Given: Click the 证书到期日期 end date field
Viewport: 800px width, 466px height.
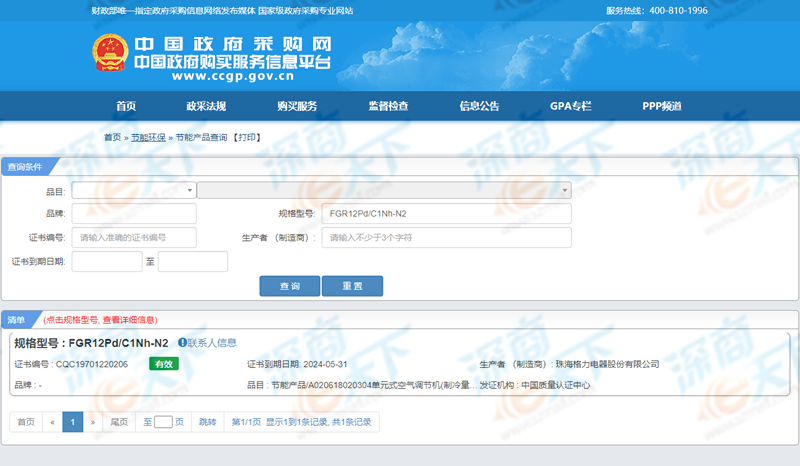Looking at the screenshot, I should click(193, 261).
